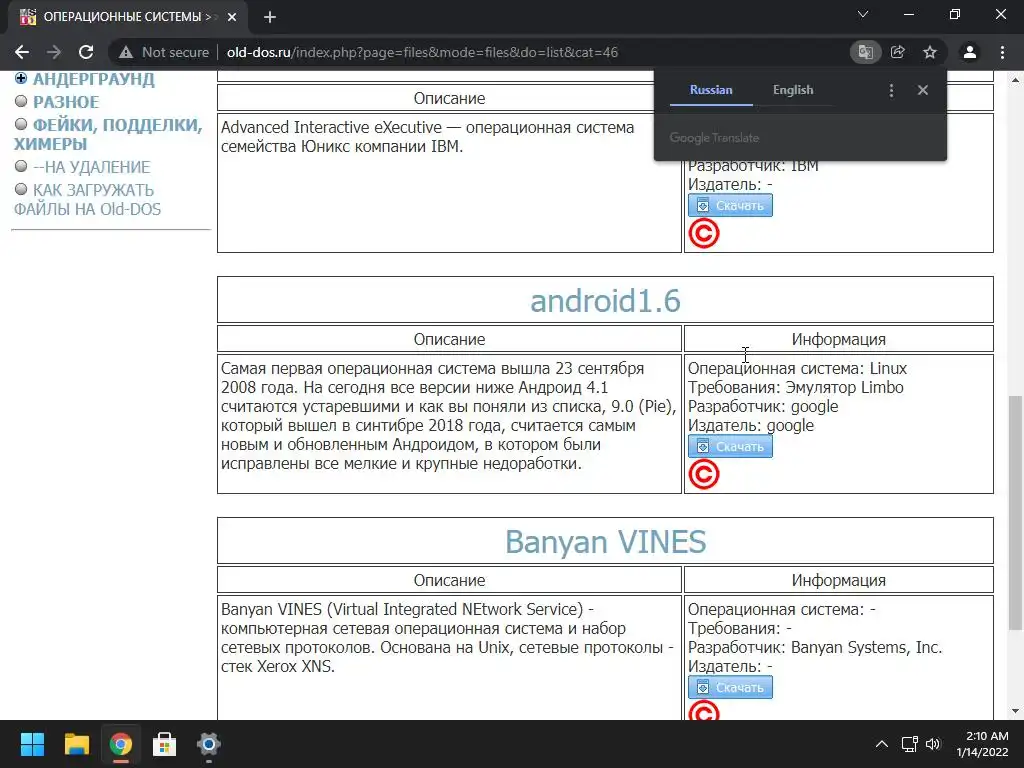1024x768 pixels.
Task: Open the android1.6 title link
Action: 605,301
